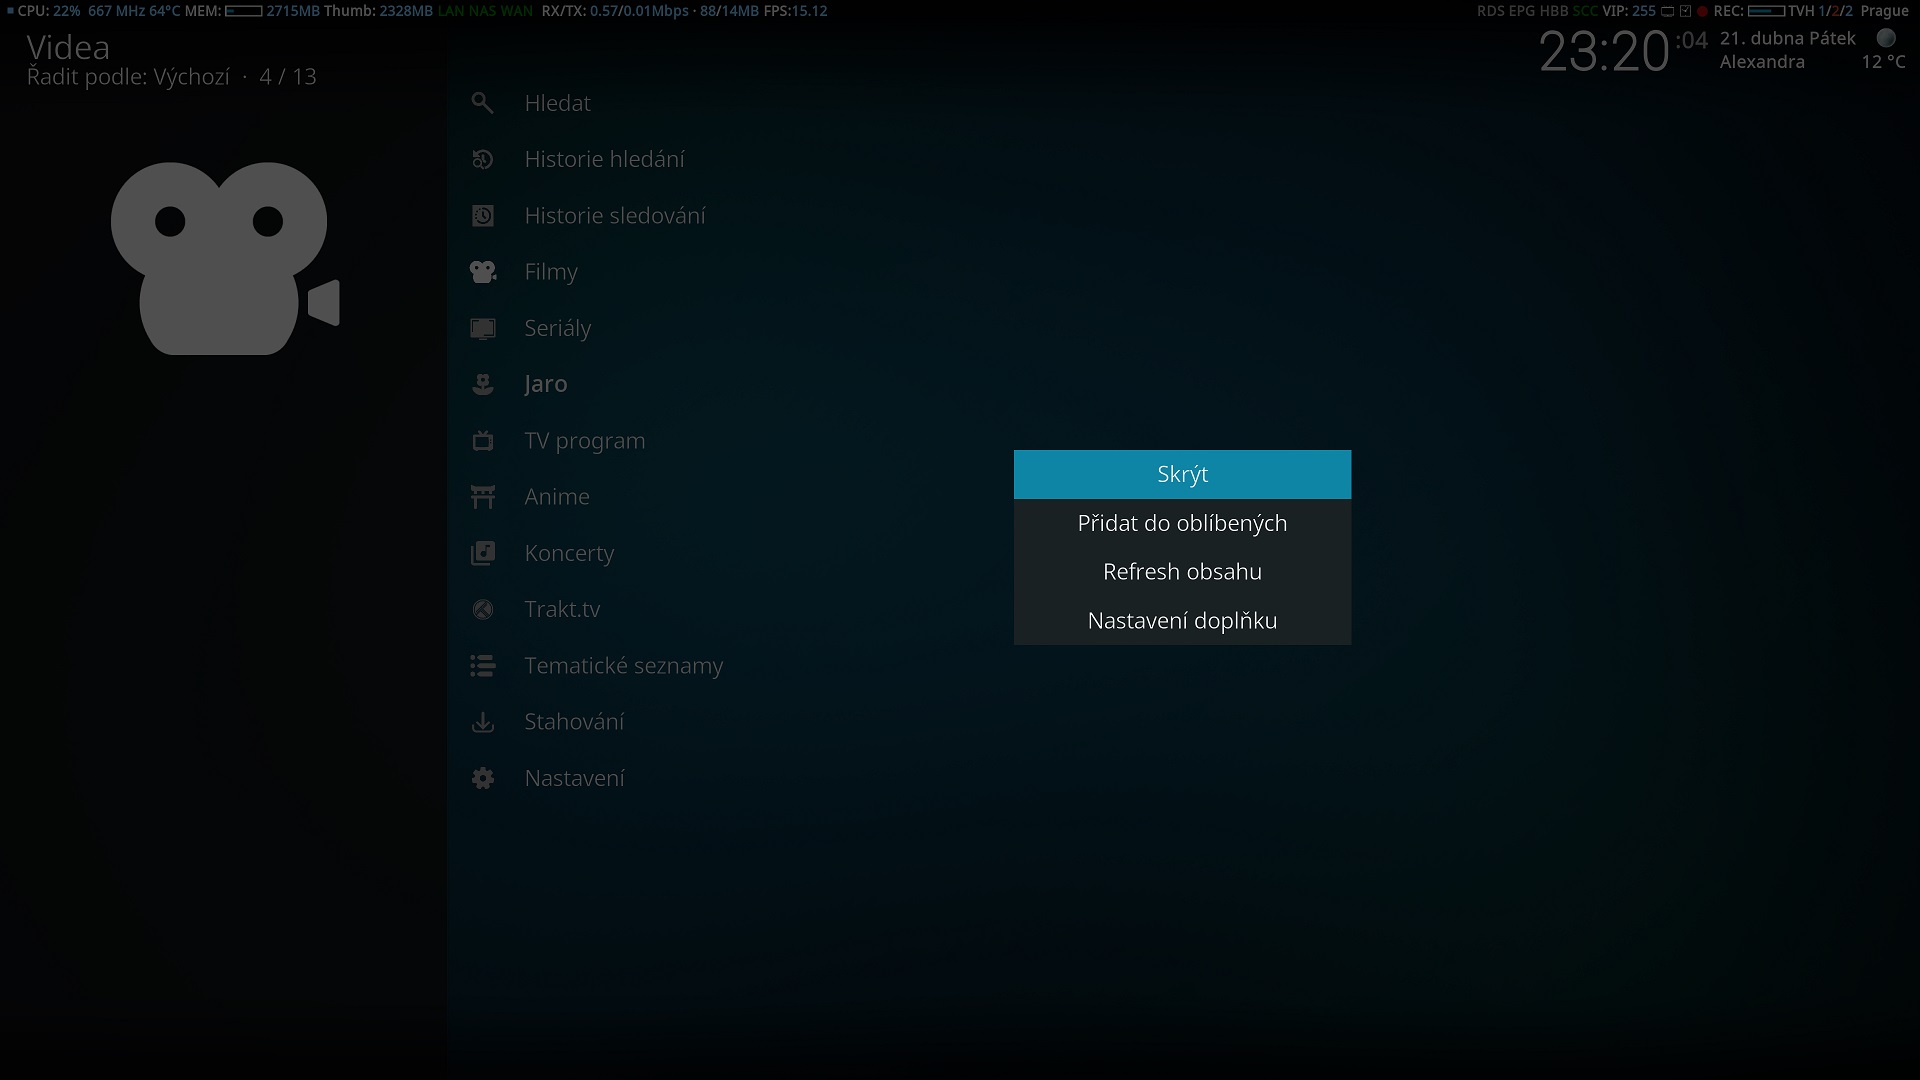
Task: Select Skrýt in the context menu
Action: point(1182,474)
